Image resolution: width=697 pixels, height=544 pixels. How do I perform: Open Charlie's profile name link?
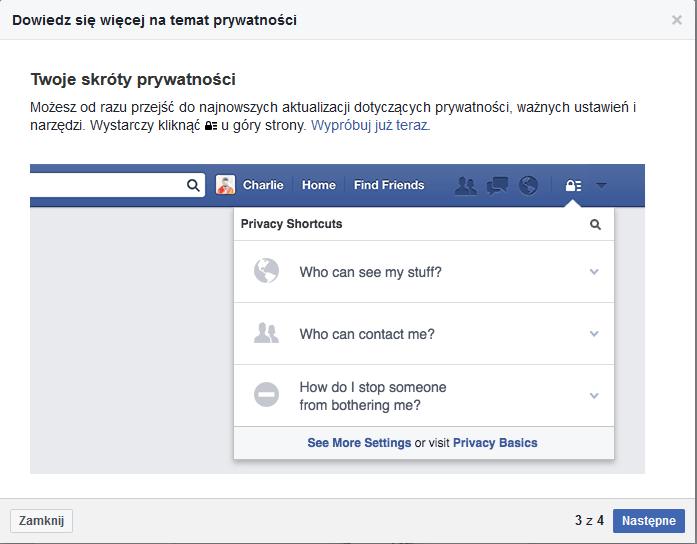click(263, 185)
